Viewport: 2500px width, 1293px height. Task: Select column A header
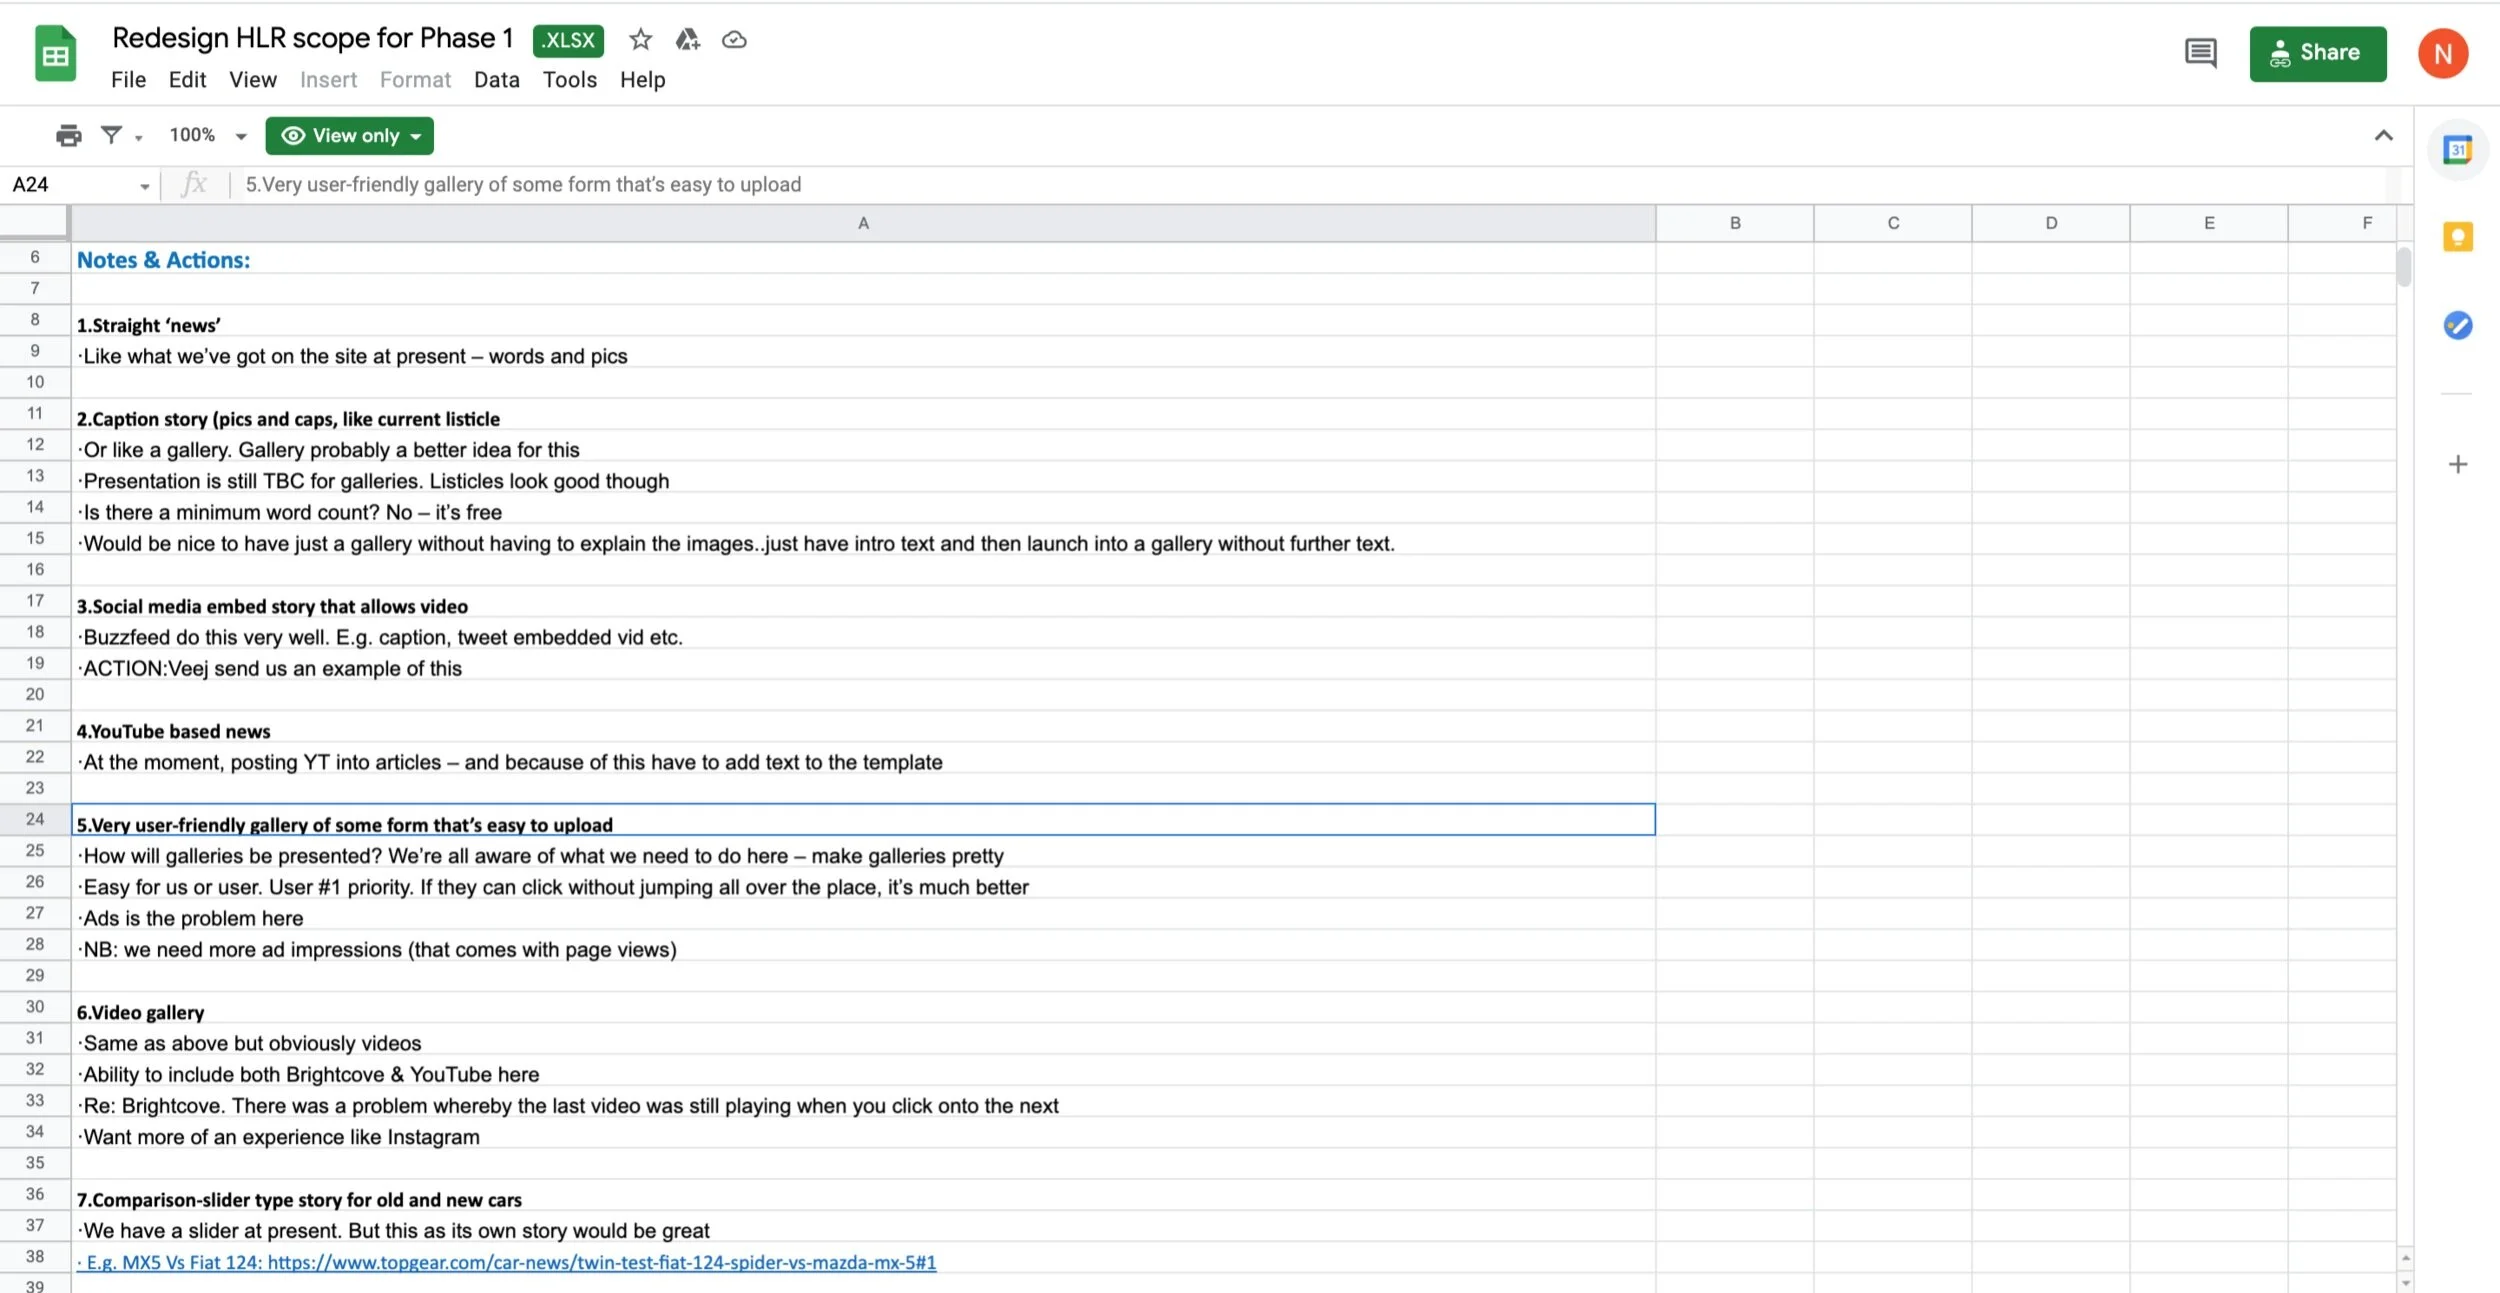pyautogui.click(x=863, y=223)
